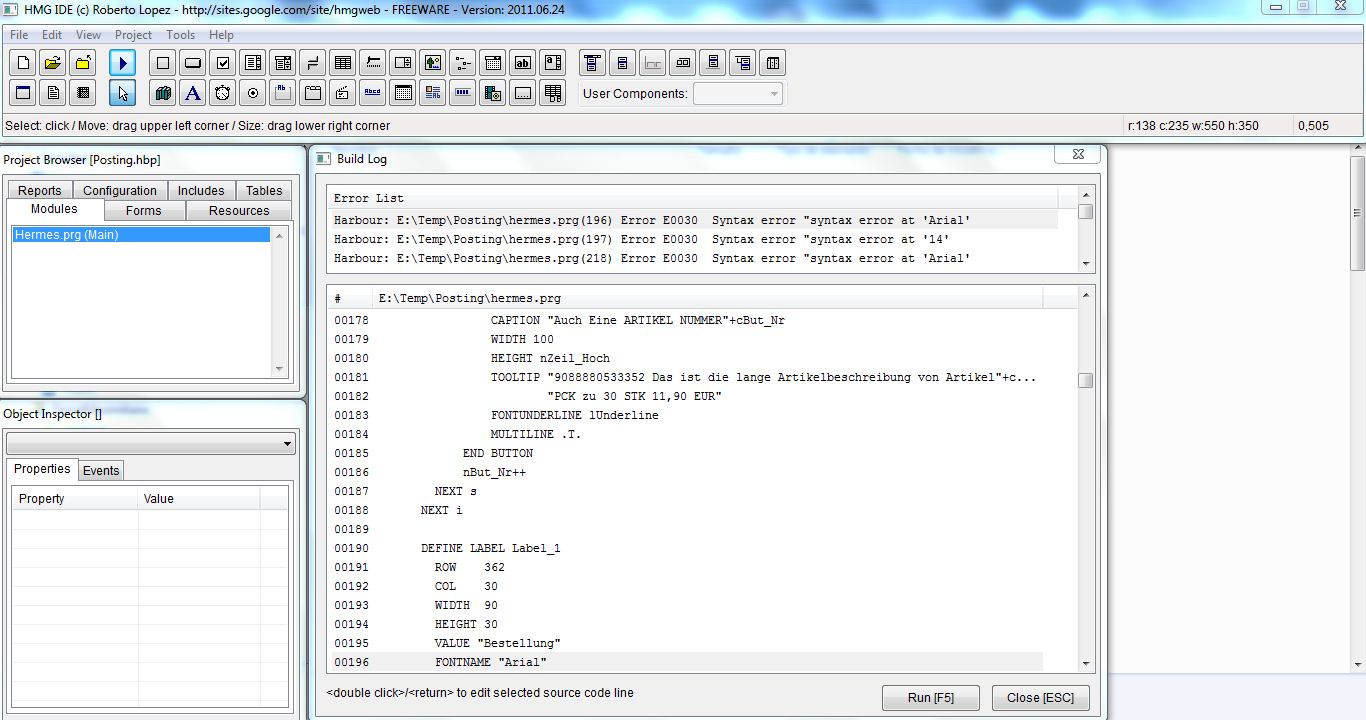Viewport: 1366px width, 720px height.
Task: Switch to the Reports tab
Action: tap(40, 190)
